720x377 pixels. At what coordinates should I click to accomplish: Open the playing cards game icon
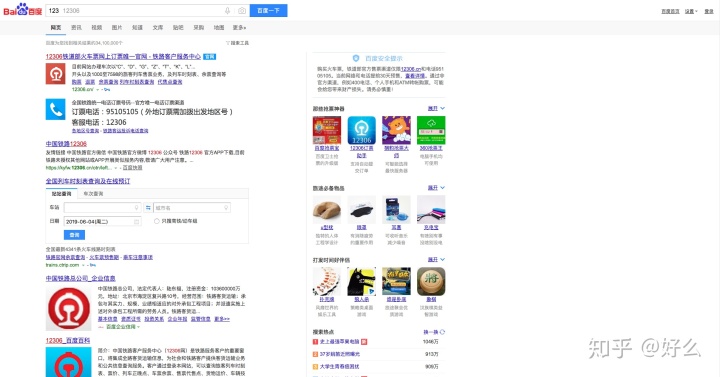(327, 281)
